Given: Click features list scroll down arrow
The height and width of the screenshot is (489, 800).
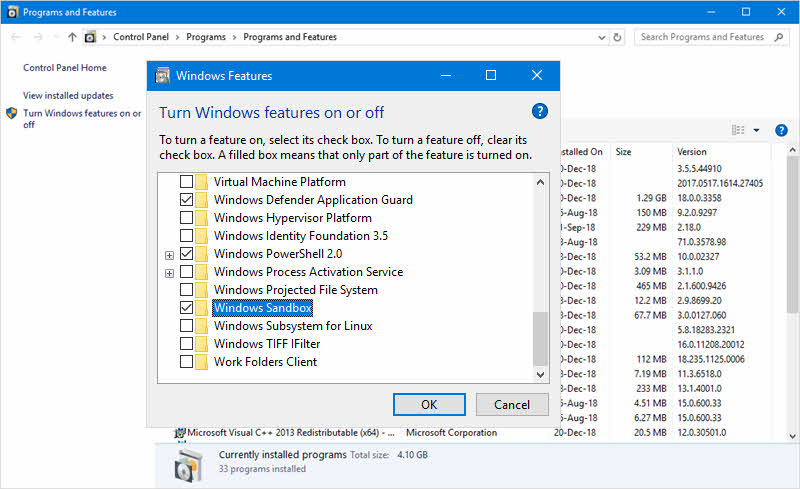Looking at the screenshot, I should point(540,375).
